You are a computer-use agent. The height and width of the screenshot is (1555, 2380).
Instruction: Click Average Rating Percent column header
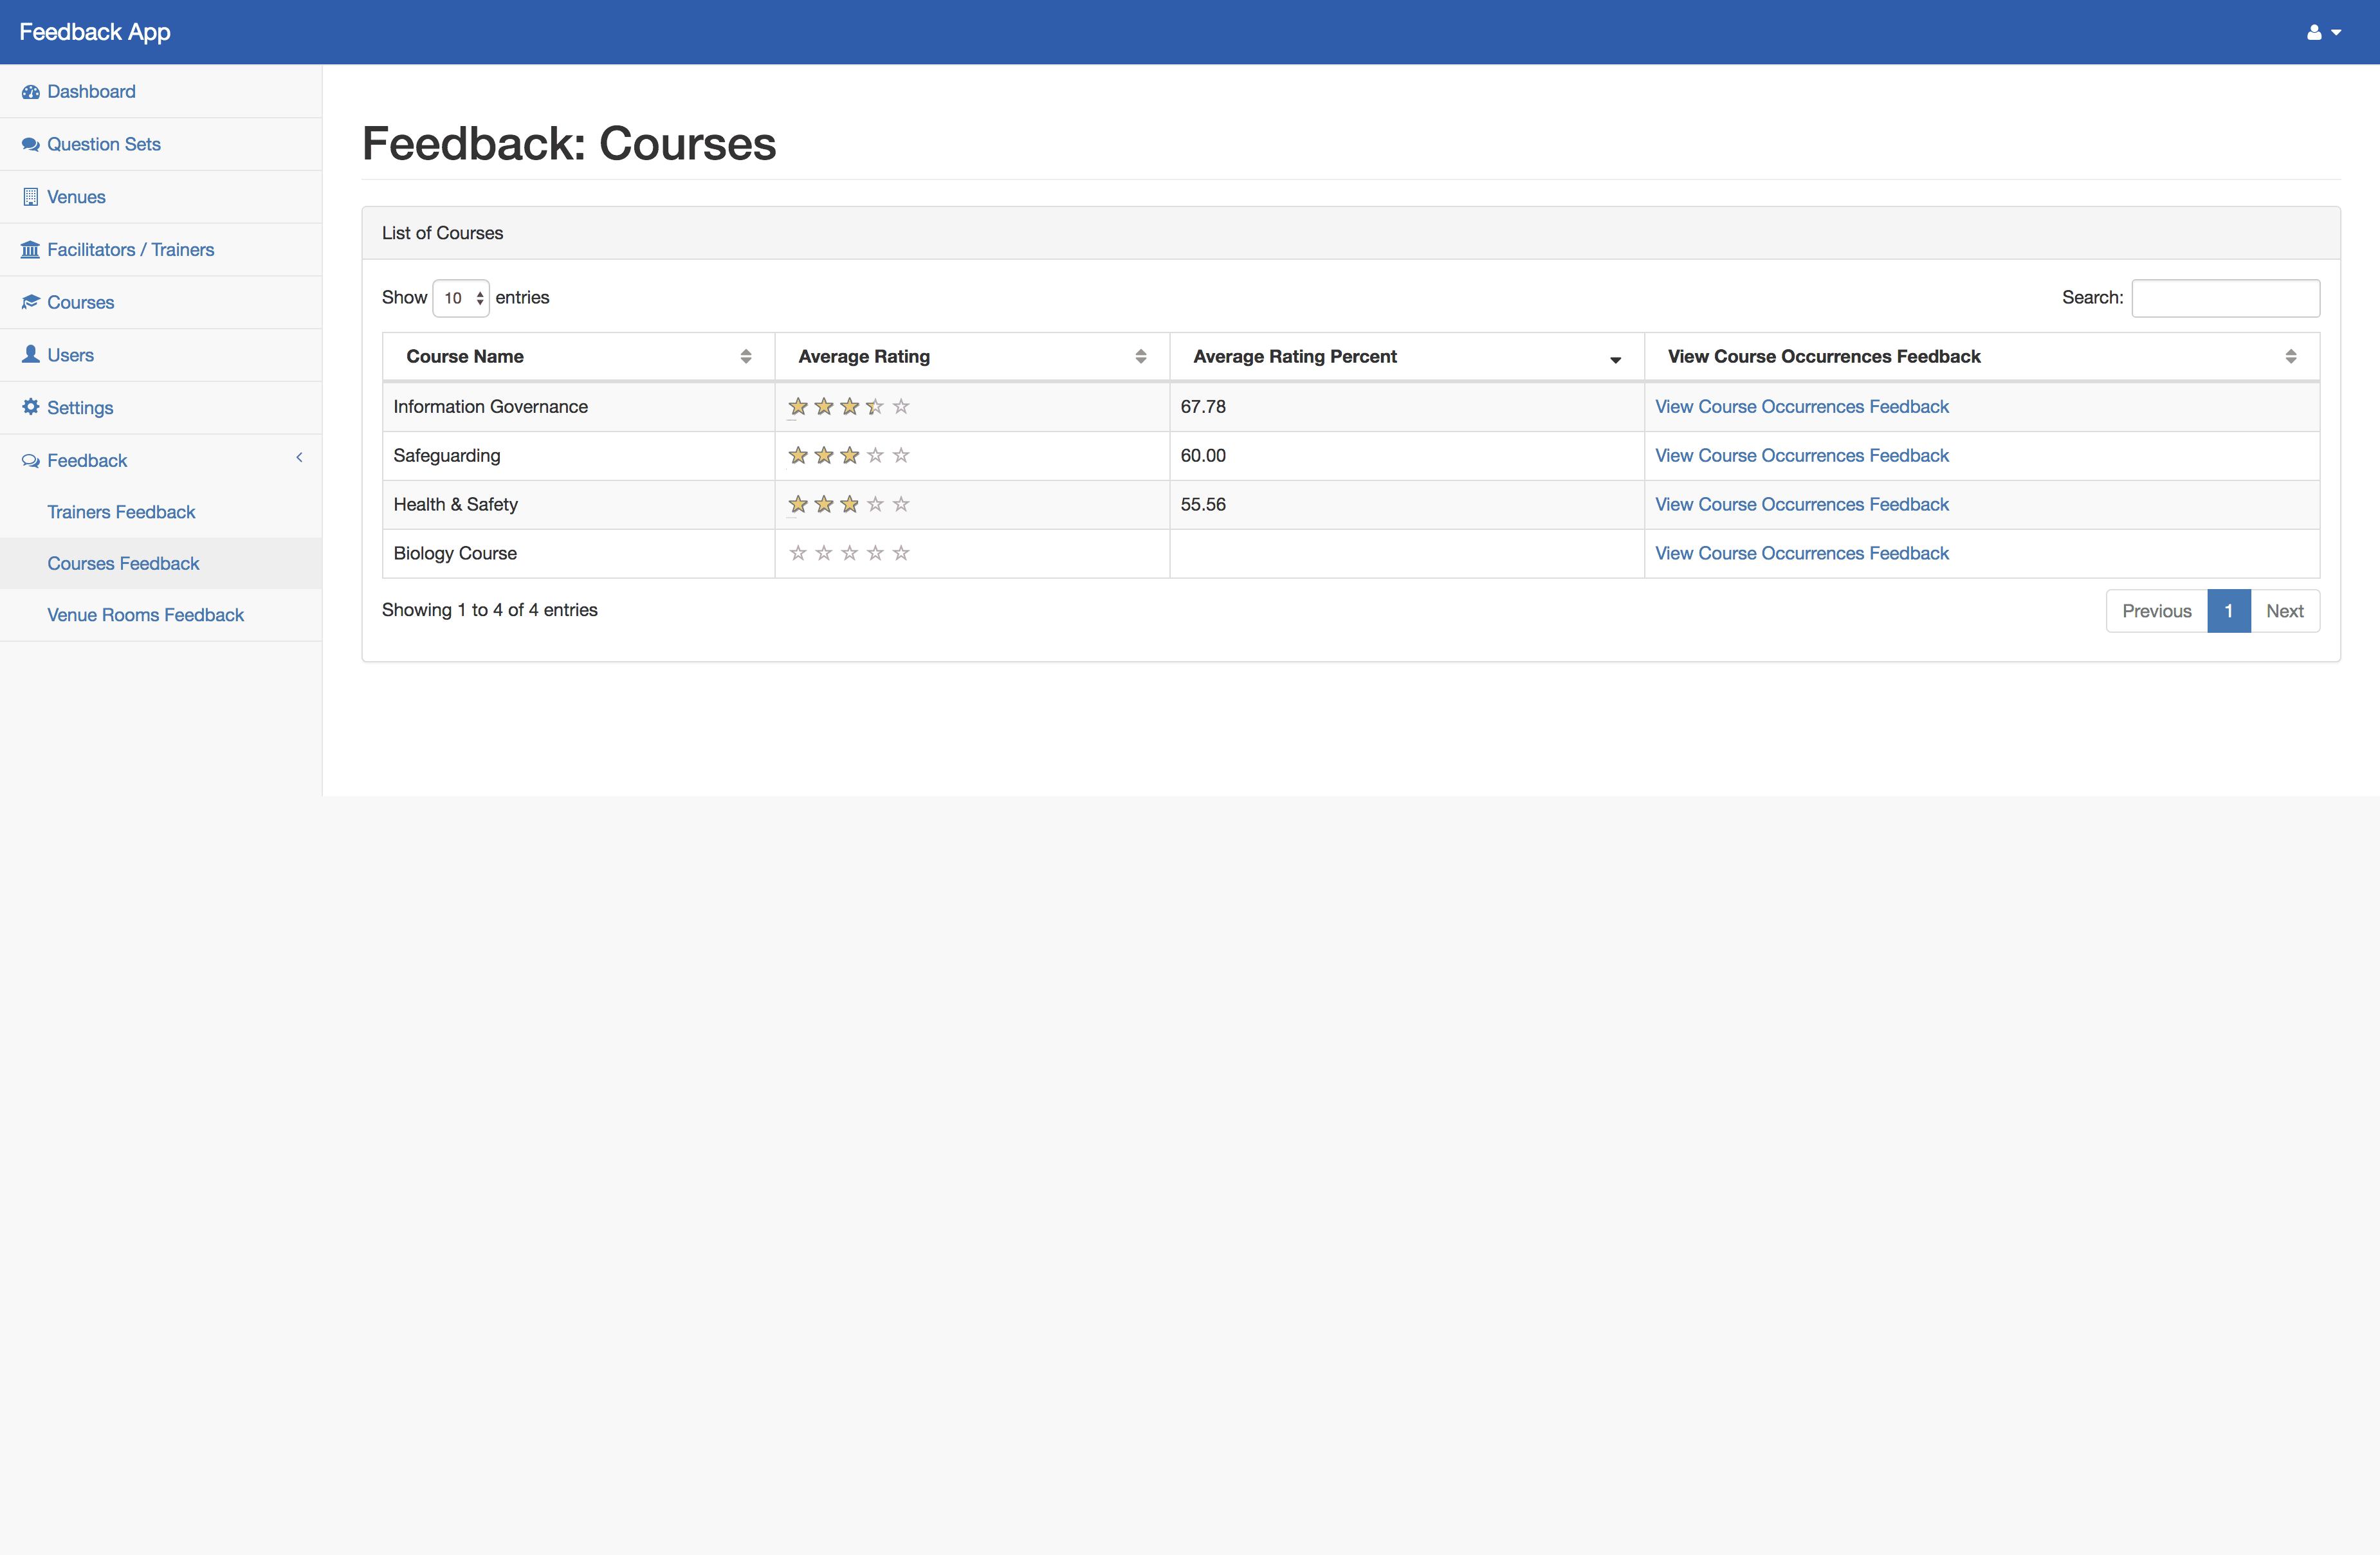click(1407, 357)
